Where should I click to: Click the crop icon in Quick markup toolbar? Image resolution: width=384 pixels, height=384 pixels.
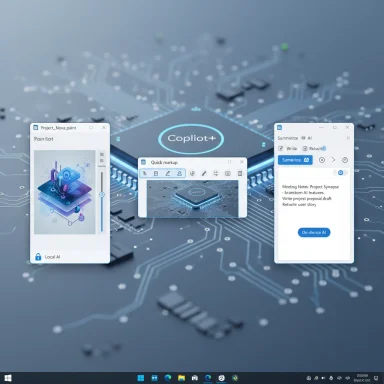(x=216, y=173)
